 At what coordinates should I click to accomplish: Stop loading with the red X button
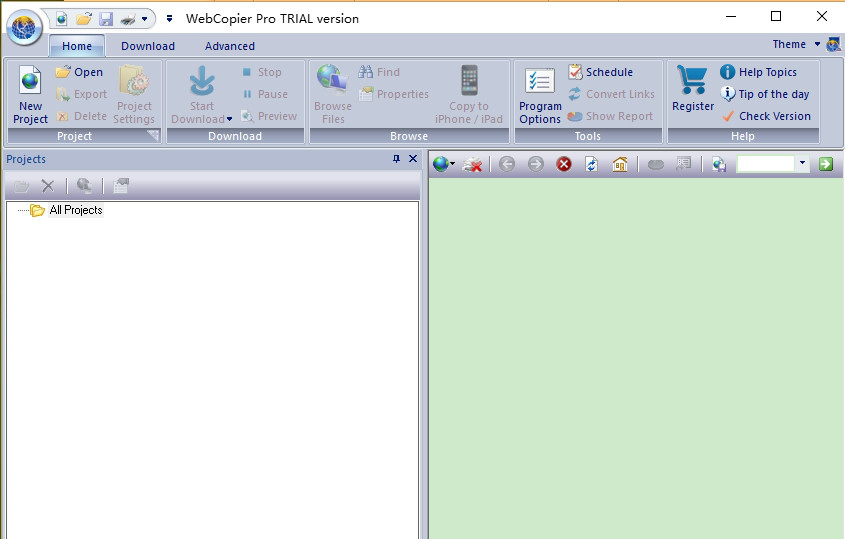(x=564, y=164)
